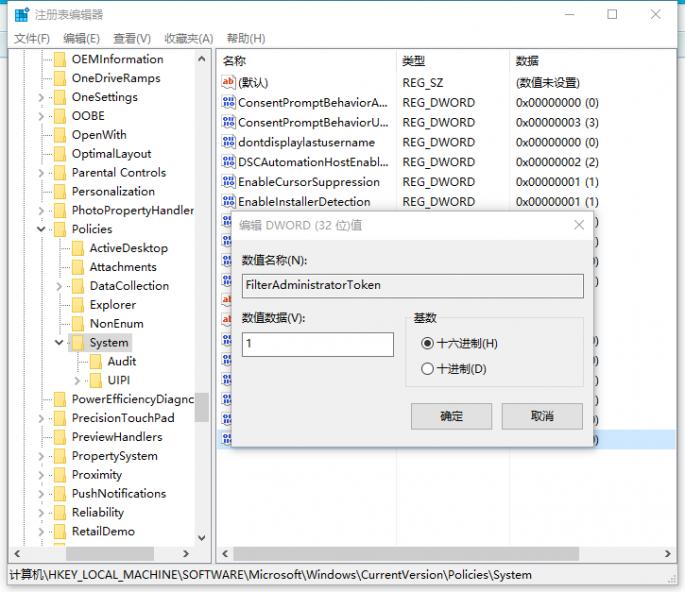Click the UIPI folder icon
The width and height of the screenshot is (685, 592).
(x=96, y=380)
